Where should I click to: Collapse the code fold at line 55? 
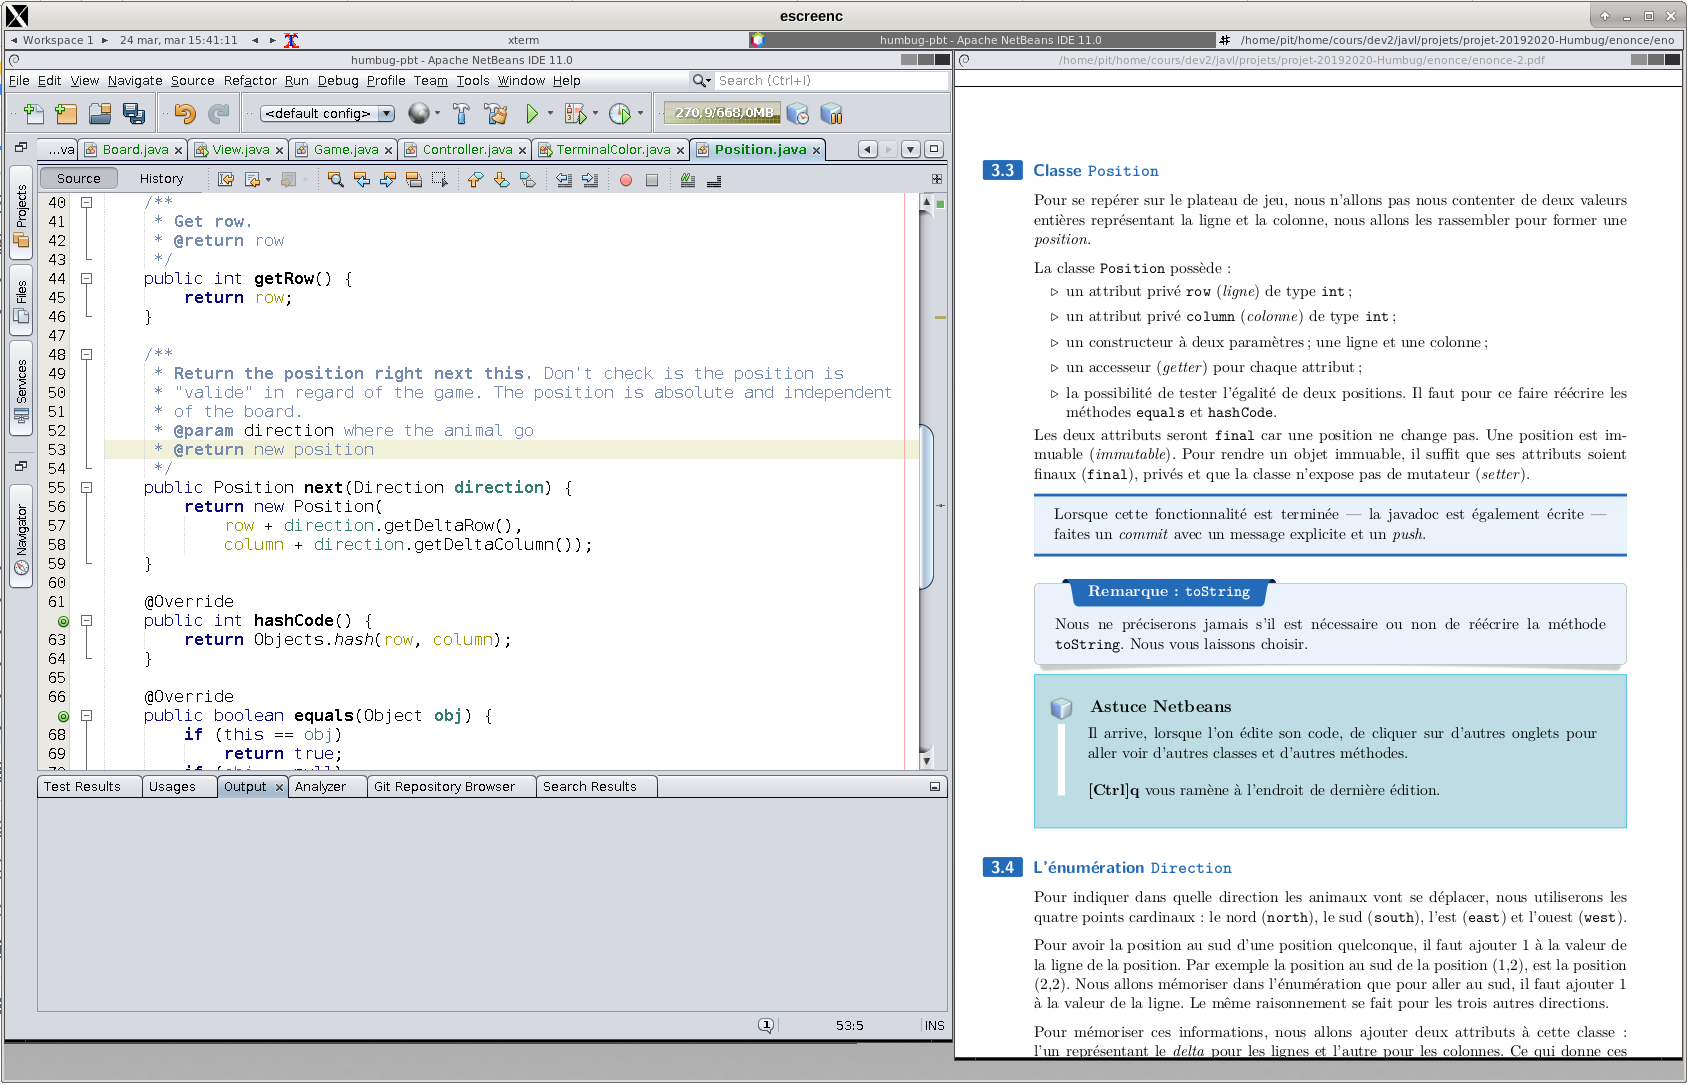pyautogui.click(x=87, y=487)
